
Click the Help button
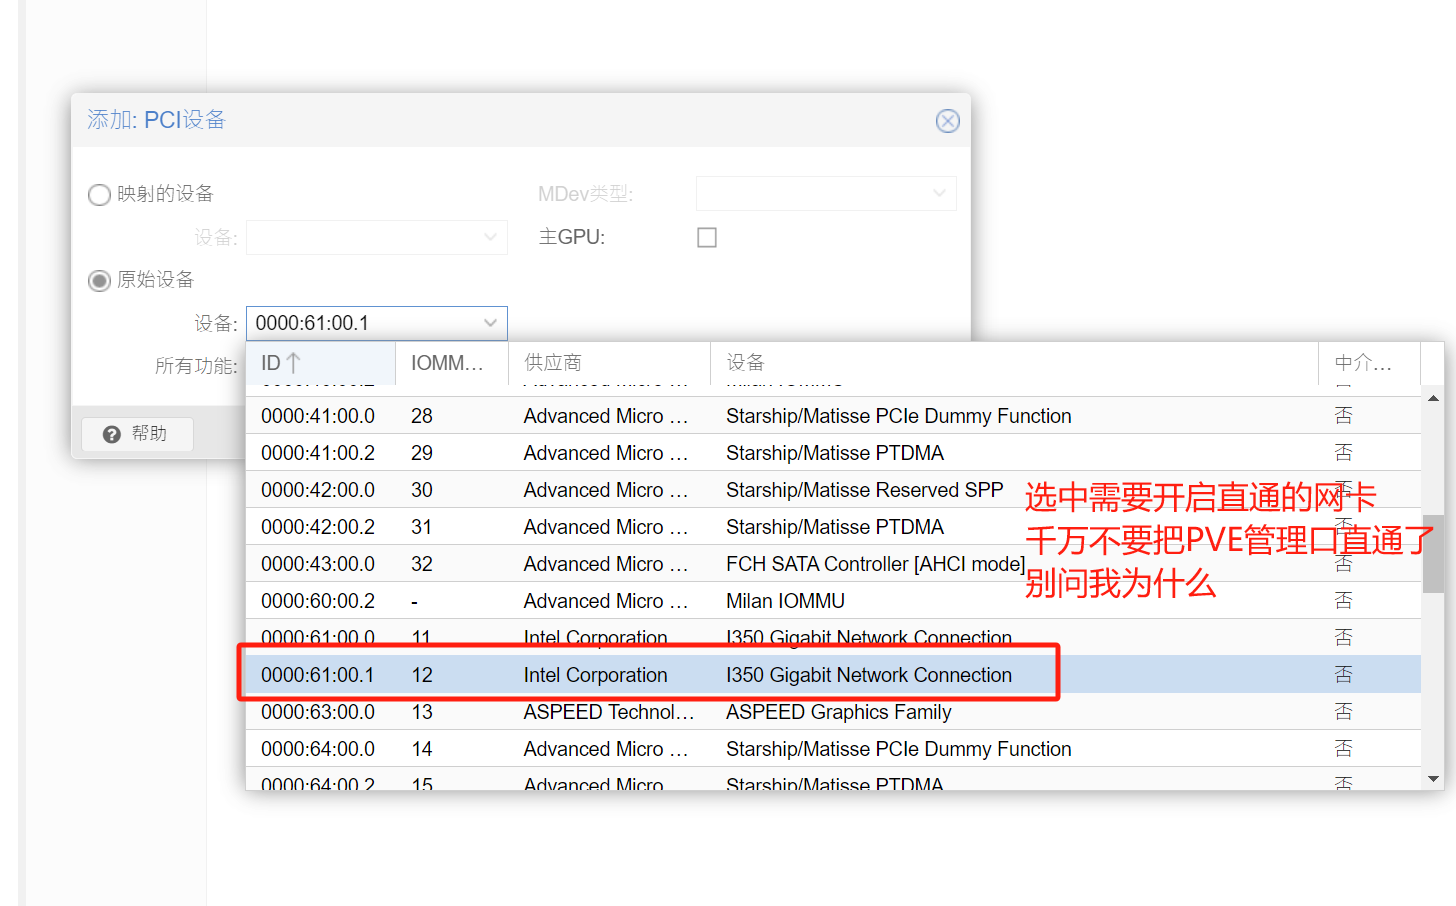[x=137, y=434]
